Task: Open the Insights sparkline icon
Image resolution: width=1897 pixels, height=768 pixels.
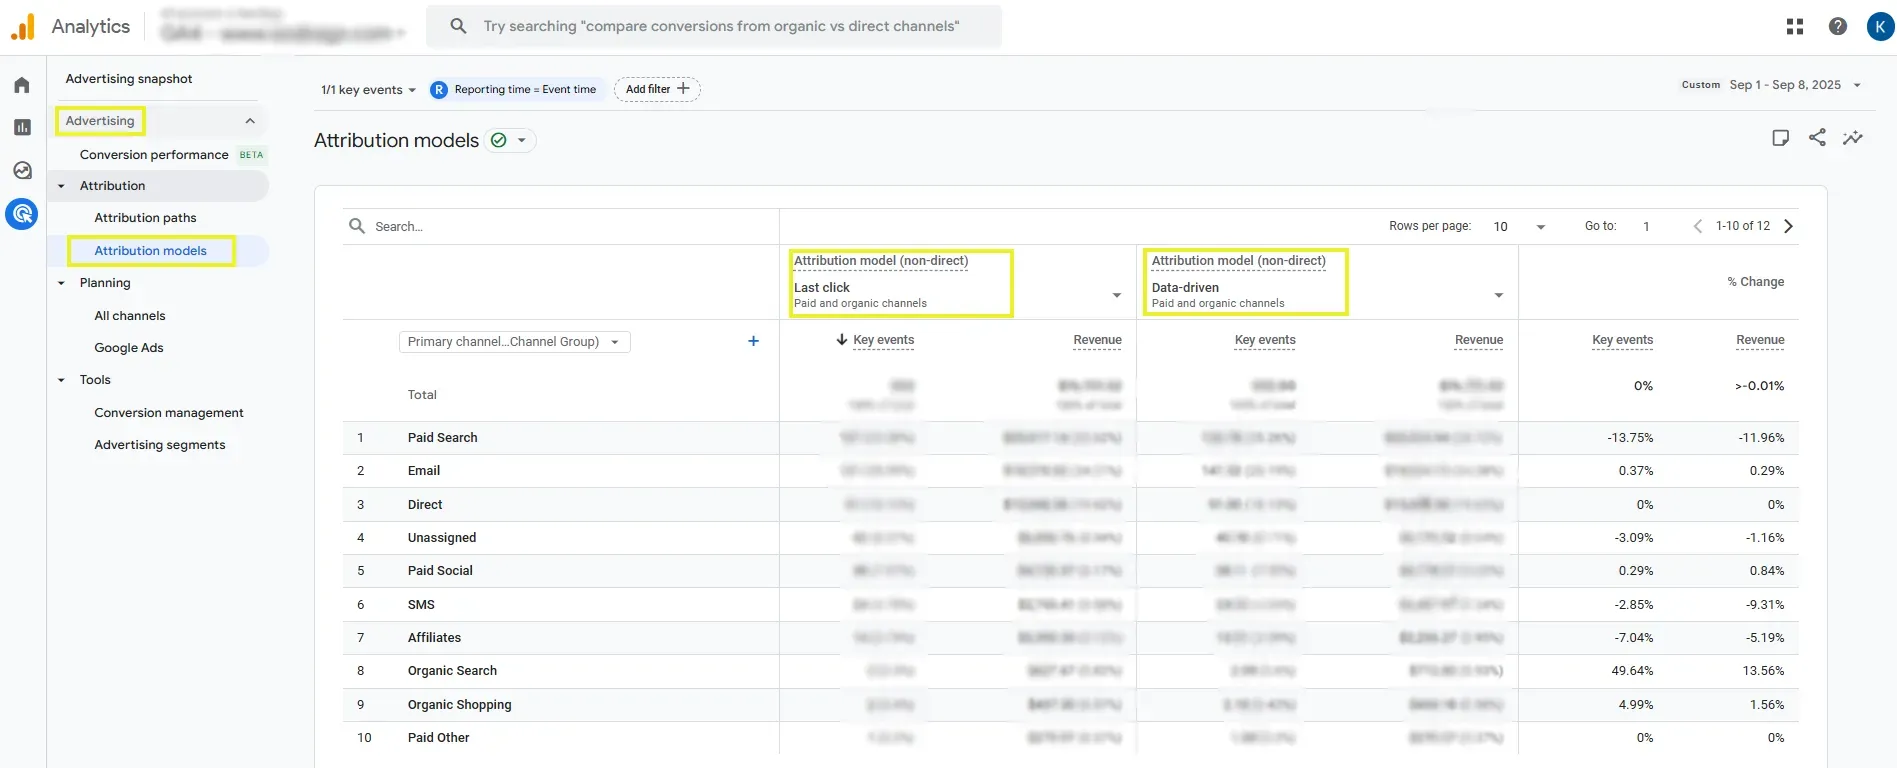Action: (1853, 138)
